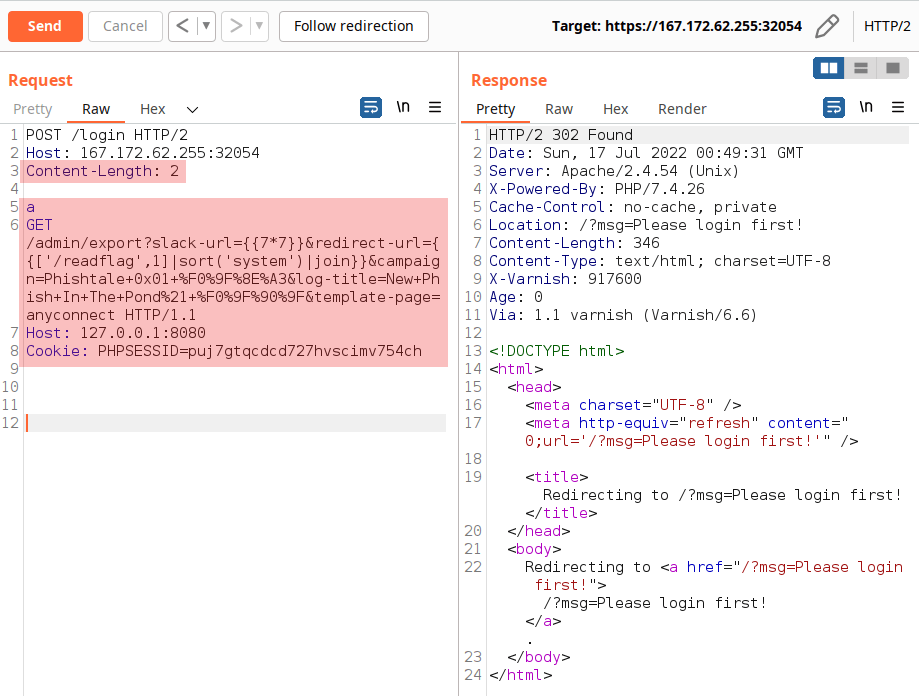Image resolution: width=919 pixels, height=696 pixels.
Task: Click the Response panel heading
Action: click(x=509, y=80)
